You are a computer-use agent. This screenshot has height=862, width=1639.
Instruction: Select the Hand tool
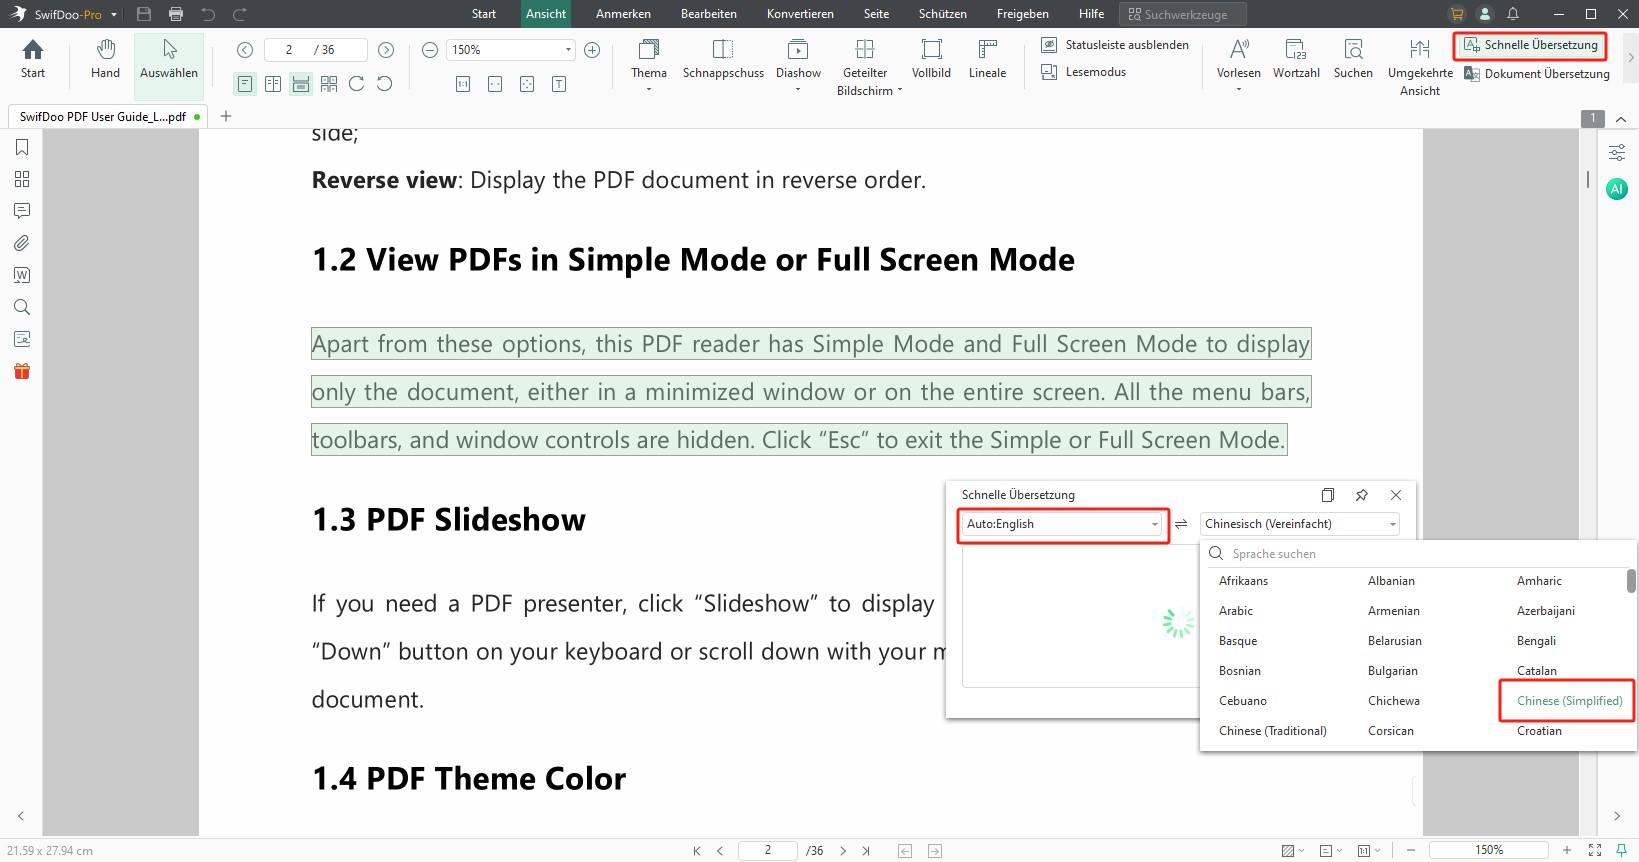click(105, 59)
